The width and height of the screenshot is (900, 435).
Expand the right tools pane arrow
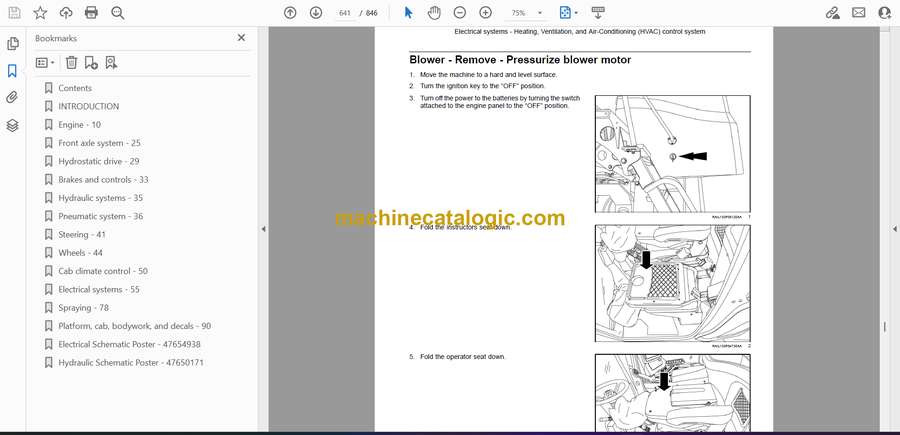[x=894, y=229]
